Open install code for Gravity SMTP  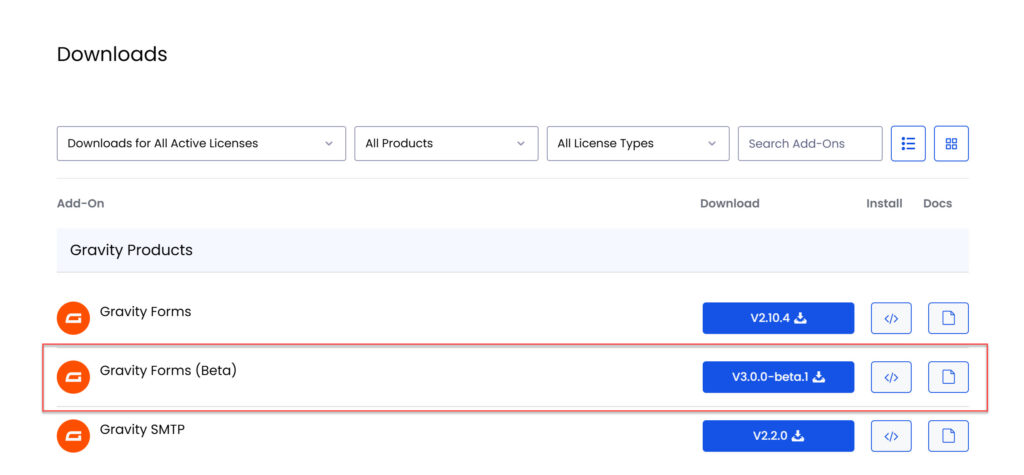[891, 436]
